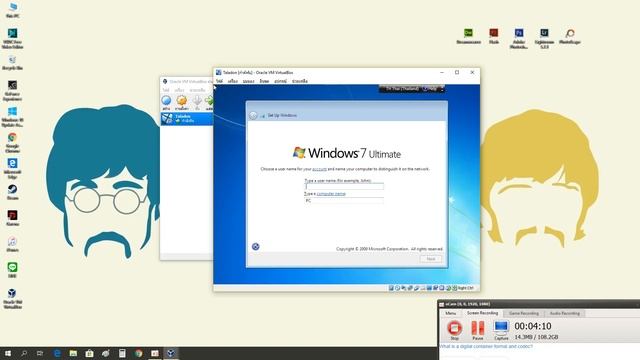Open the red music app desktop icon
The image size is (640, 360).
12,218
